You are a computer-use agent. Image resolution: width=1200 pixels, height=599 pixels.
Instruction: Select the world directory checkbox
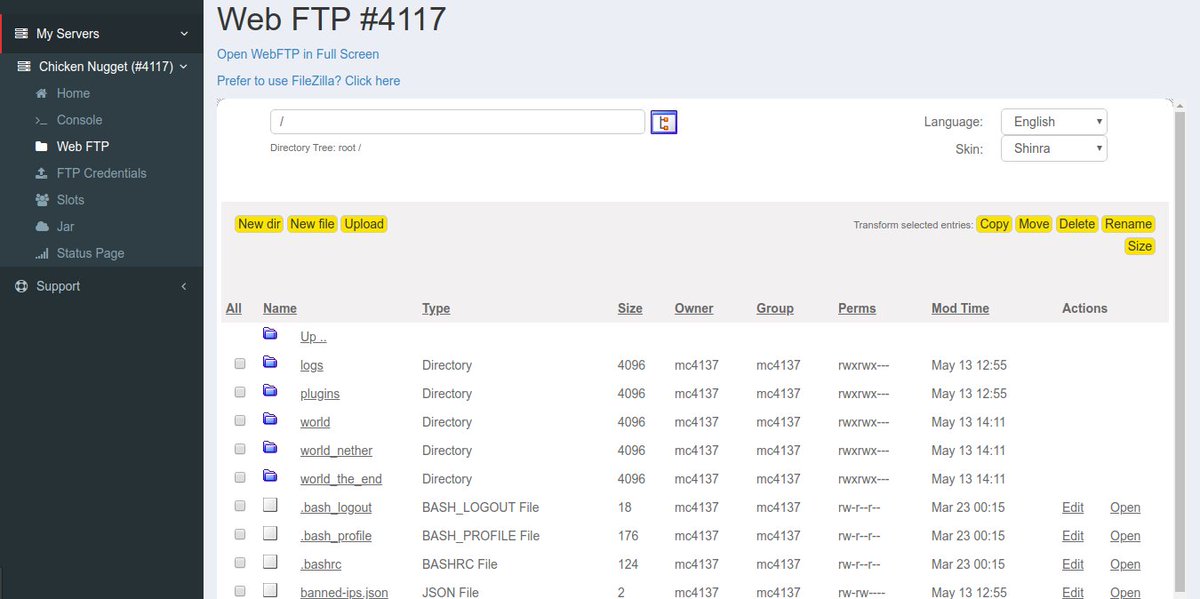[x=240, y=422]
